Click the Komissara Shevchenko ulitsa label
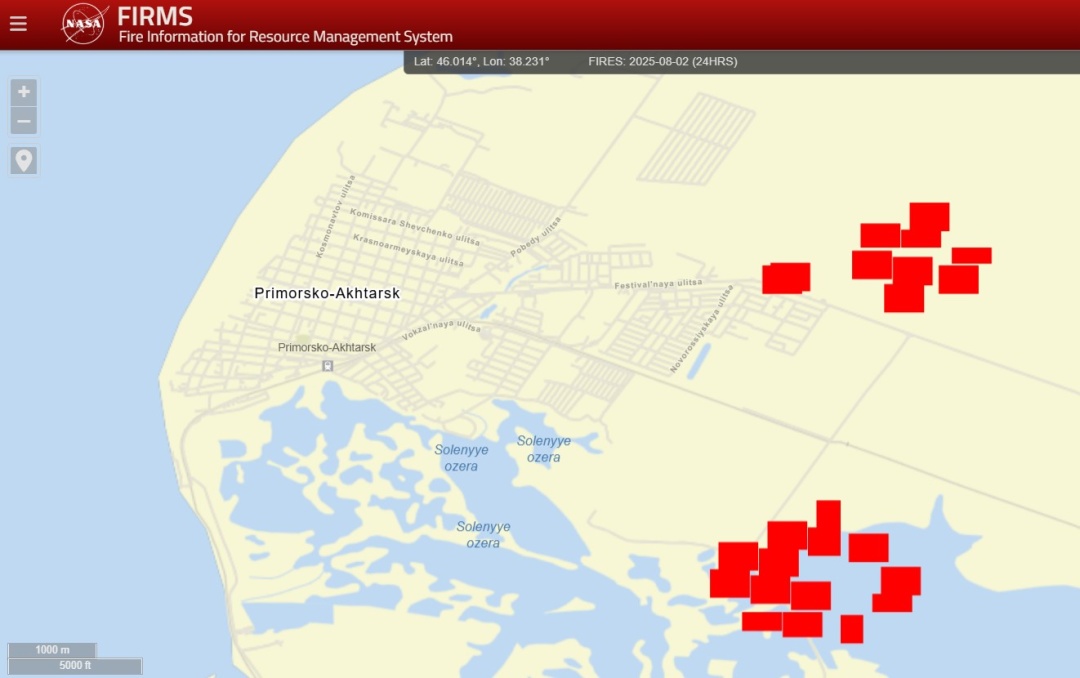The height and width of the screenshot is (678, 1080). coord(414,227)
